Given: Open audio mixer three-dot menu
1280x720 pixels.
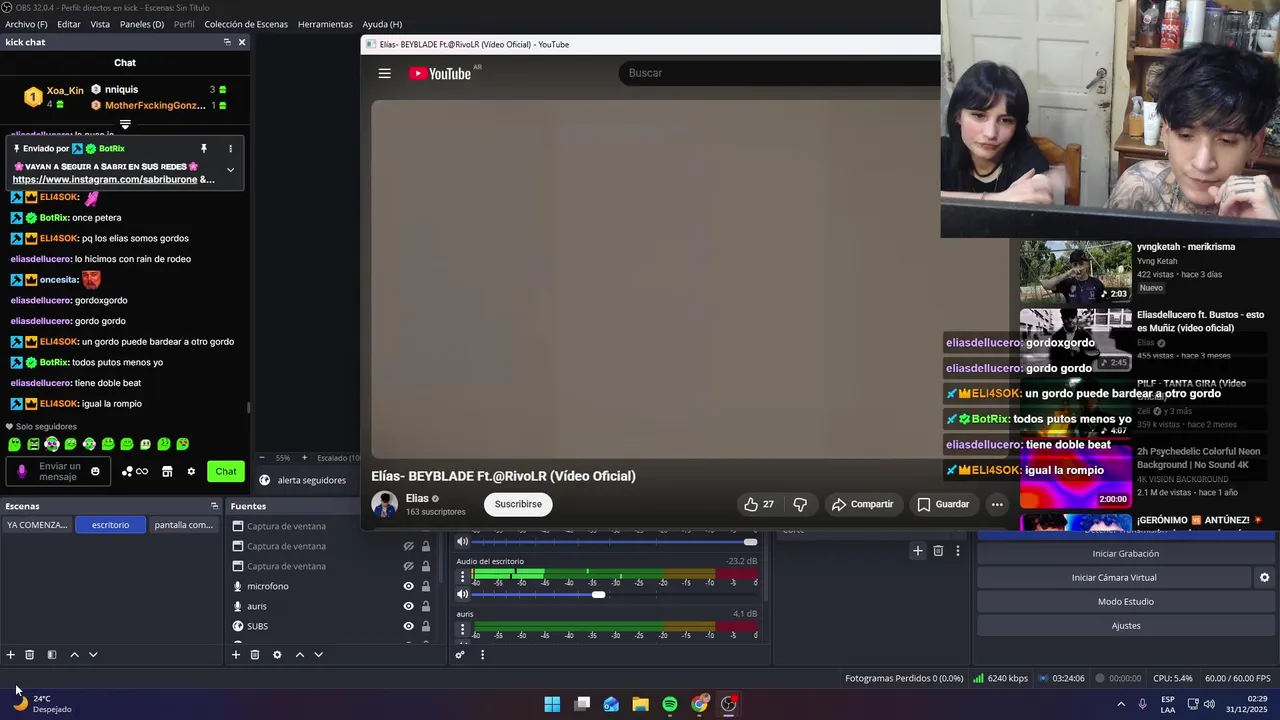Looking at the screenshot, I should (x=482, y=655).
